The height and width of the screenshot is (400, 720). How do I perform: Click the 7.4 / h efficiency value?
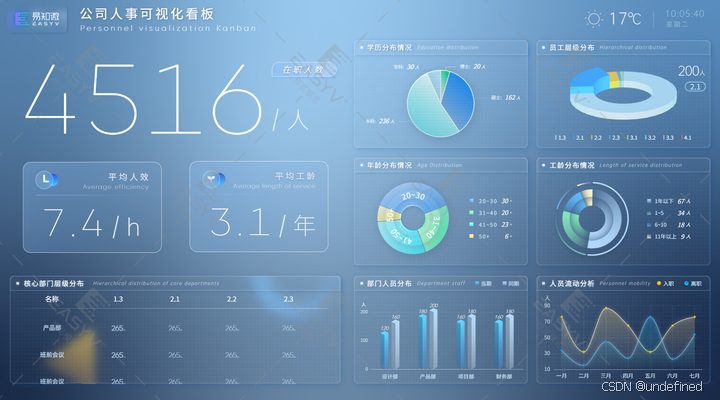(x=91, y=223)
